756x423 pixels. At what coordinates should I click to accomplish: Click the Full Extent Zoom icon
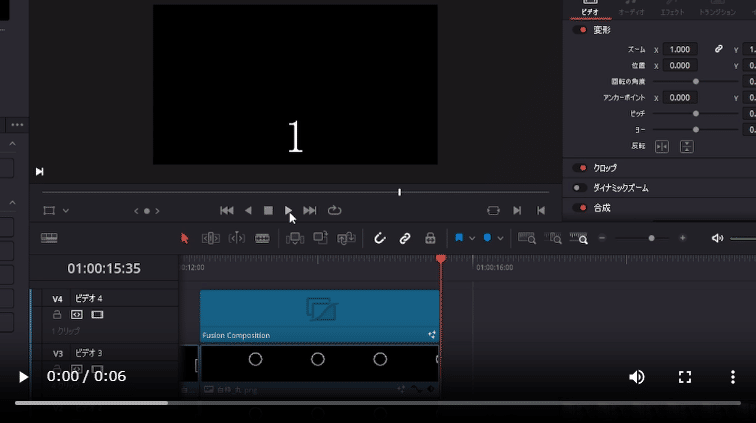(527, 238)
